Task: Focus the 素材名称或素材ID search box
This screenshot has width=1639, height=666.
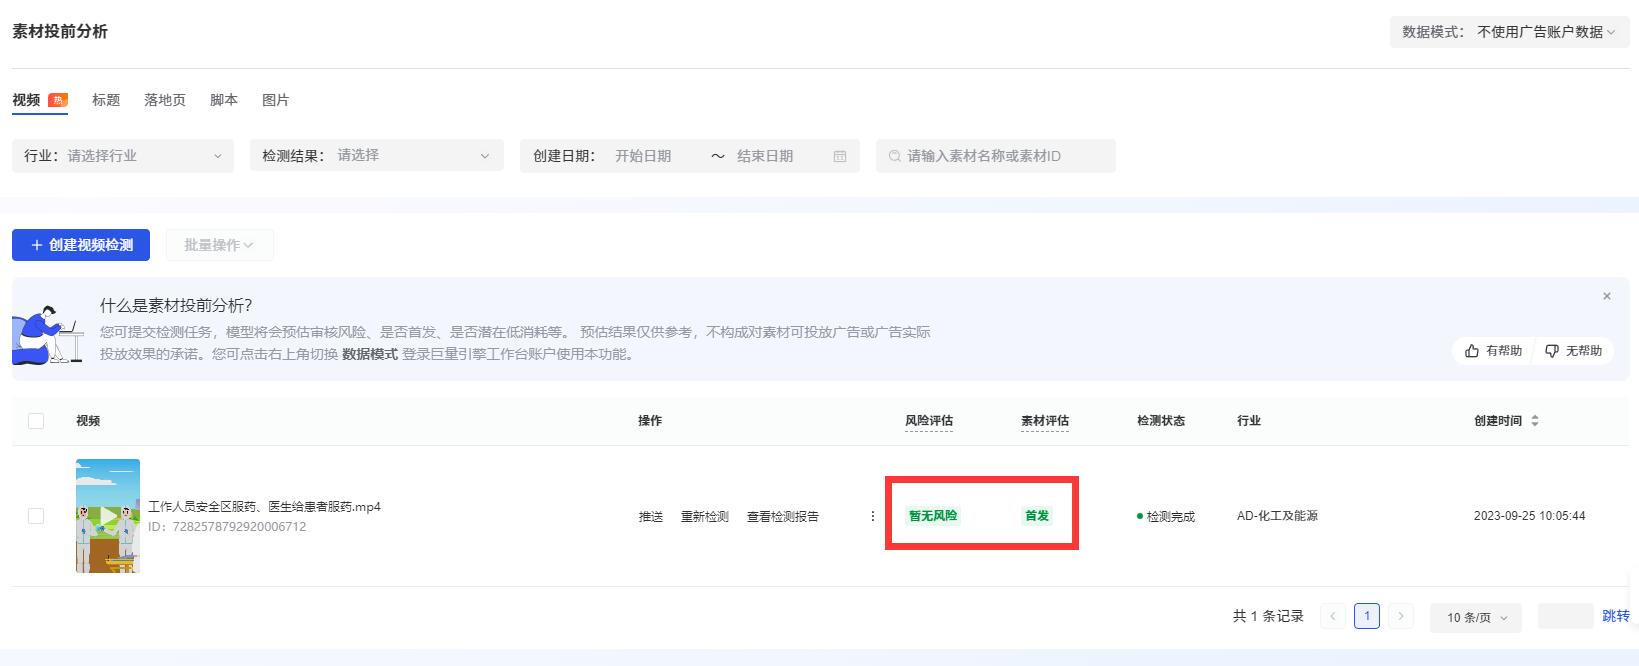Action: [x=996, y=156]
